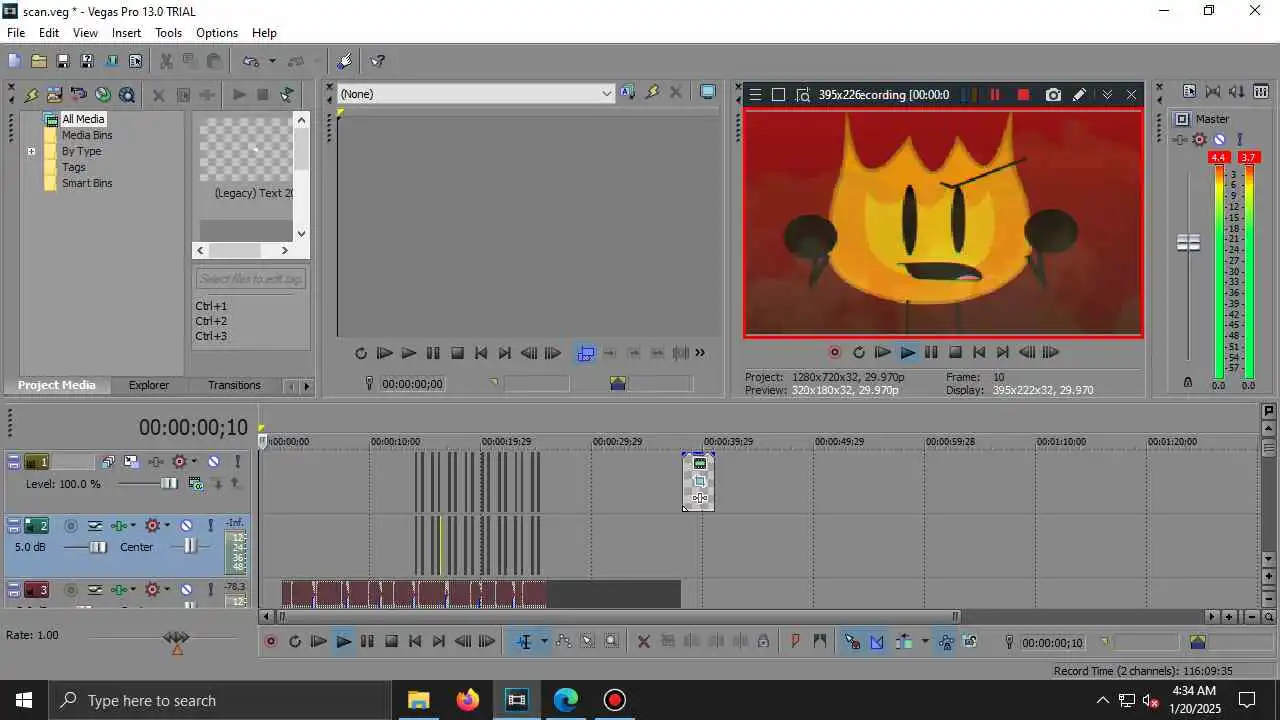This screenshot has width=1280, height=720.
Task: Open the Tools menu
Action: pos(168,33)
